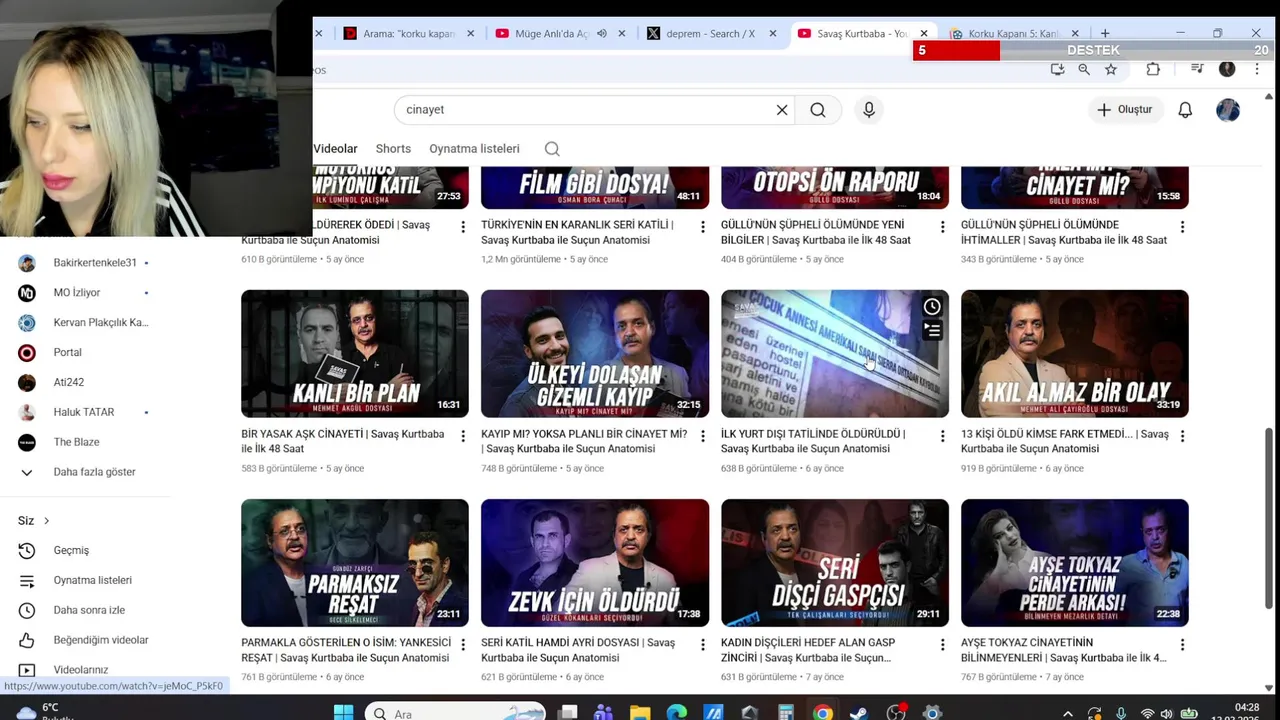Open 'ZEVK İÇİN ÖLDÜRDÜ' video thumbnail
Screen dimensions: 1280x720
[x=595, y=563]
